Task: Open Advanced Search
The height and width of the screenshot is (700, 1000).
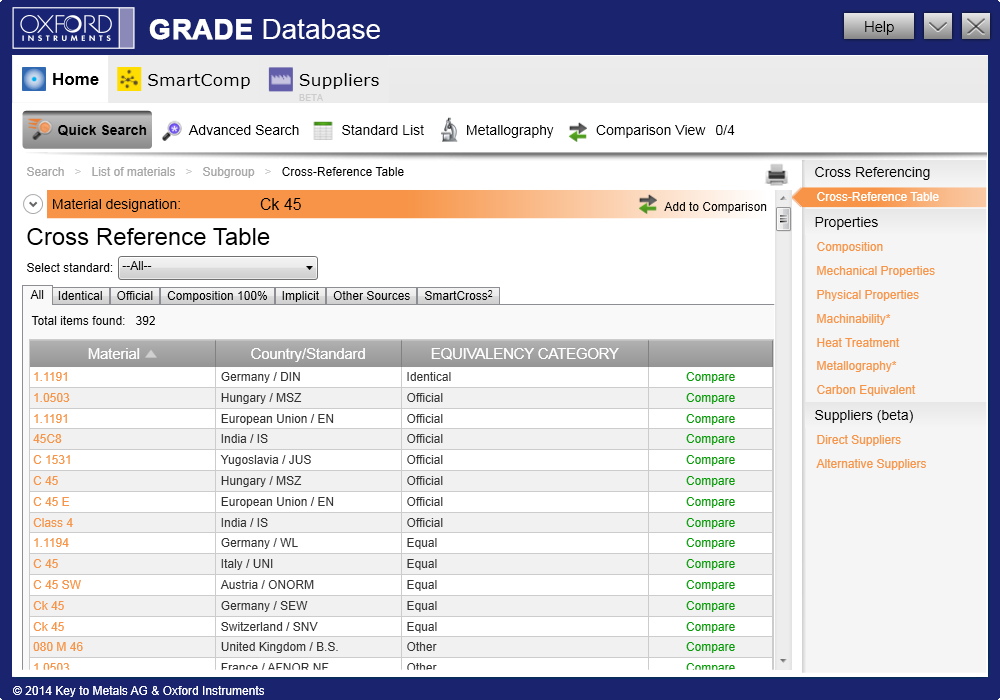Action: click(231, 130)
